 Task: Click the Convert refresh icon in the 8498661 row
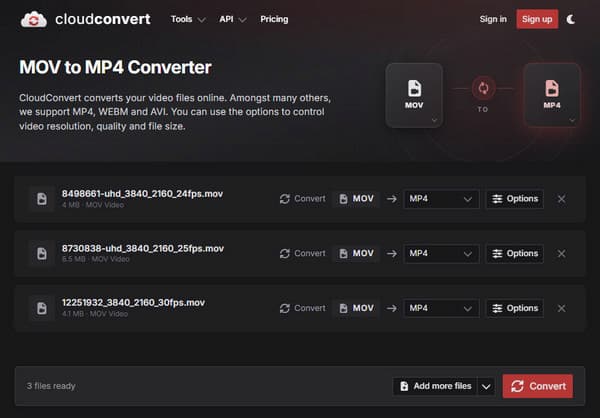284,199
